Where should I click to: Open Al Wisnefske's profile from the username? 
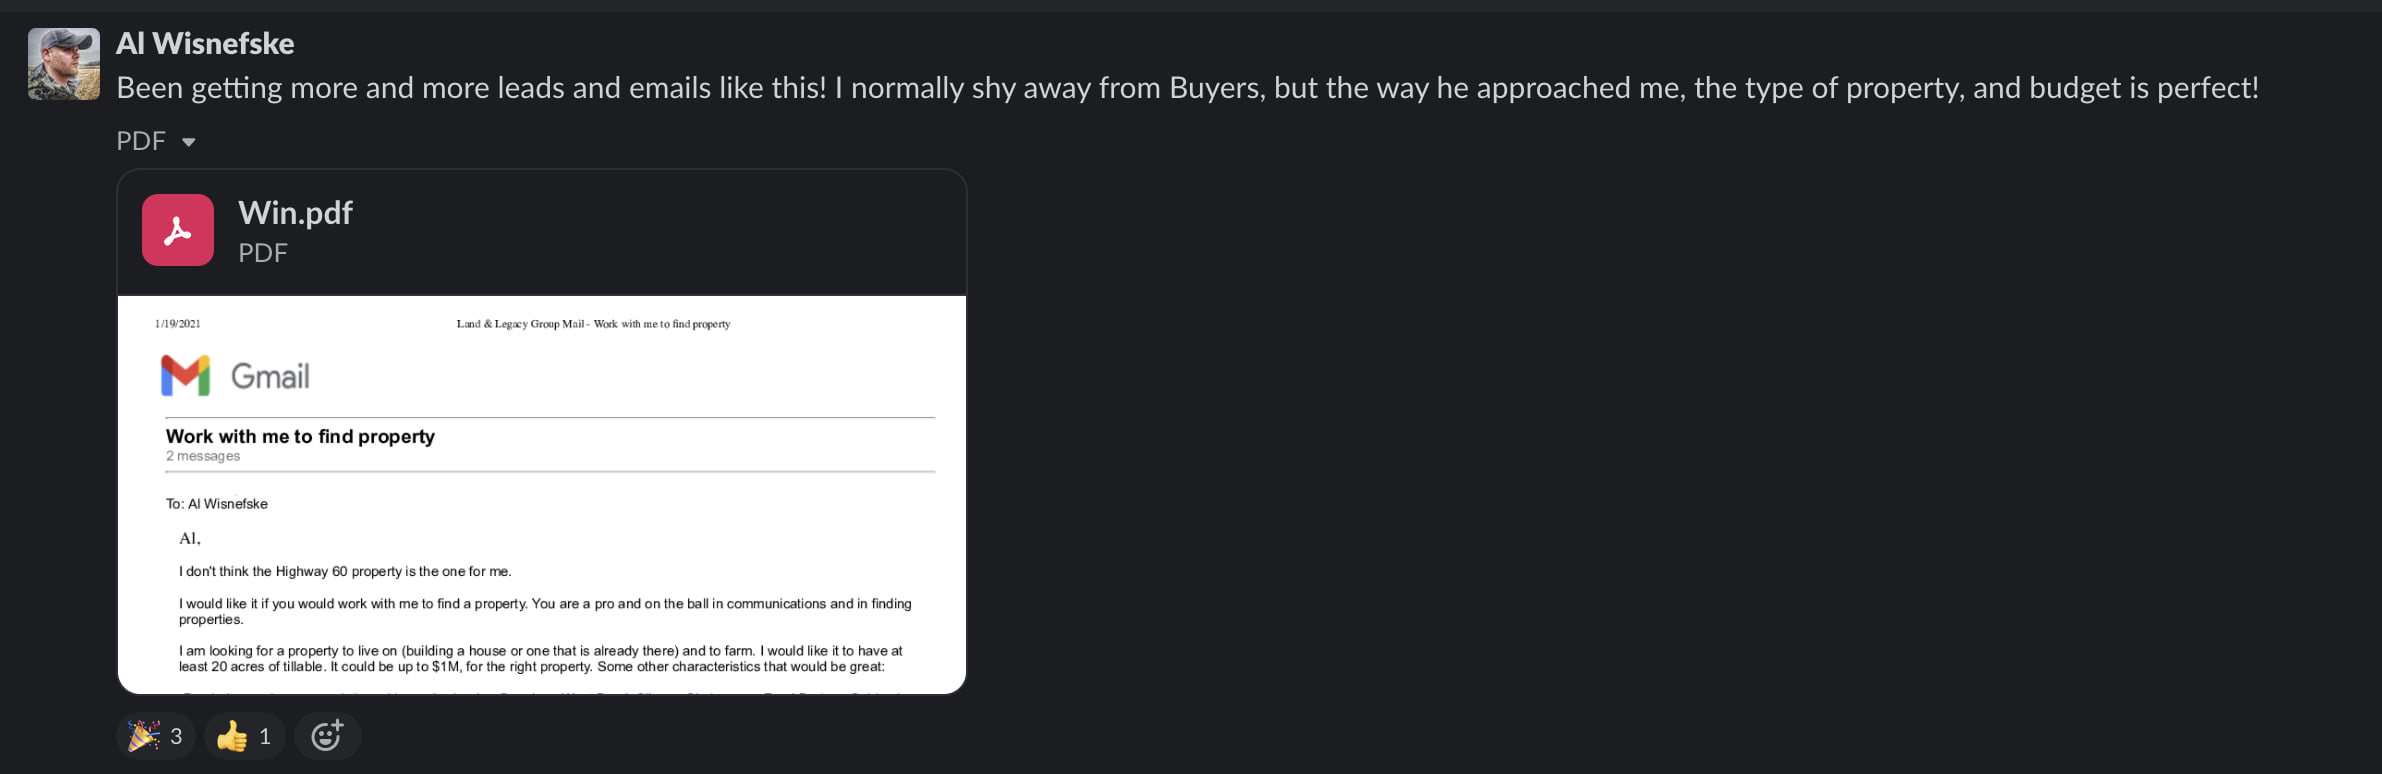coord(205,43)
